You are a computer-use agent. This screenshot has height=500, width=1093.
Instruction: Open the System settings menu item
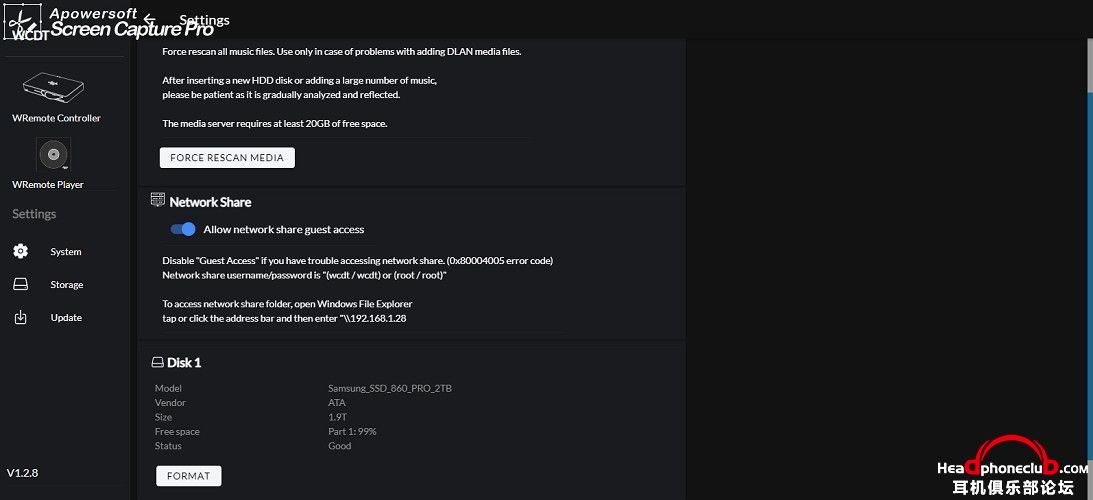[x=66, y=252]
